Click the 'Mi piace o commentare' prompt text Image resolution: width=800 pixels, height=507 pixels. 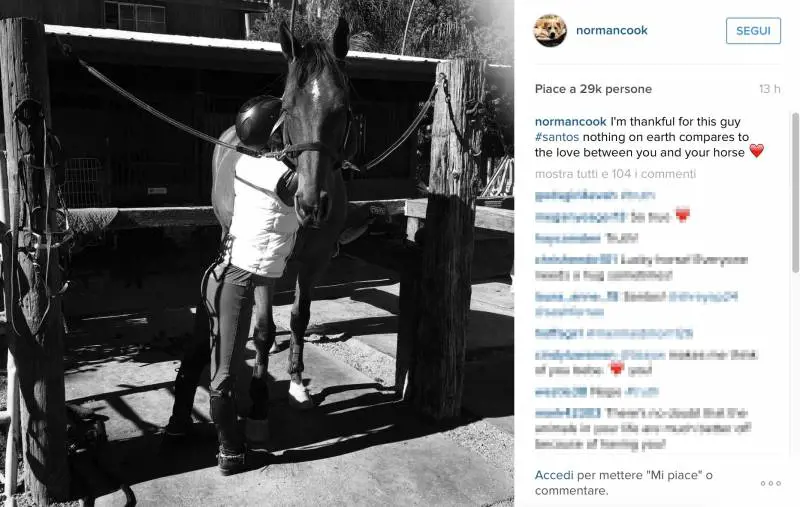[x=623, y=483]
